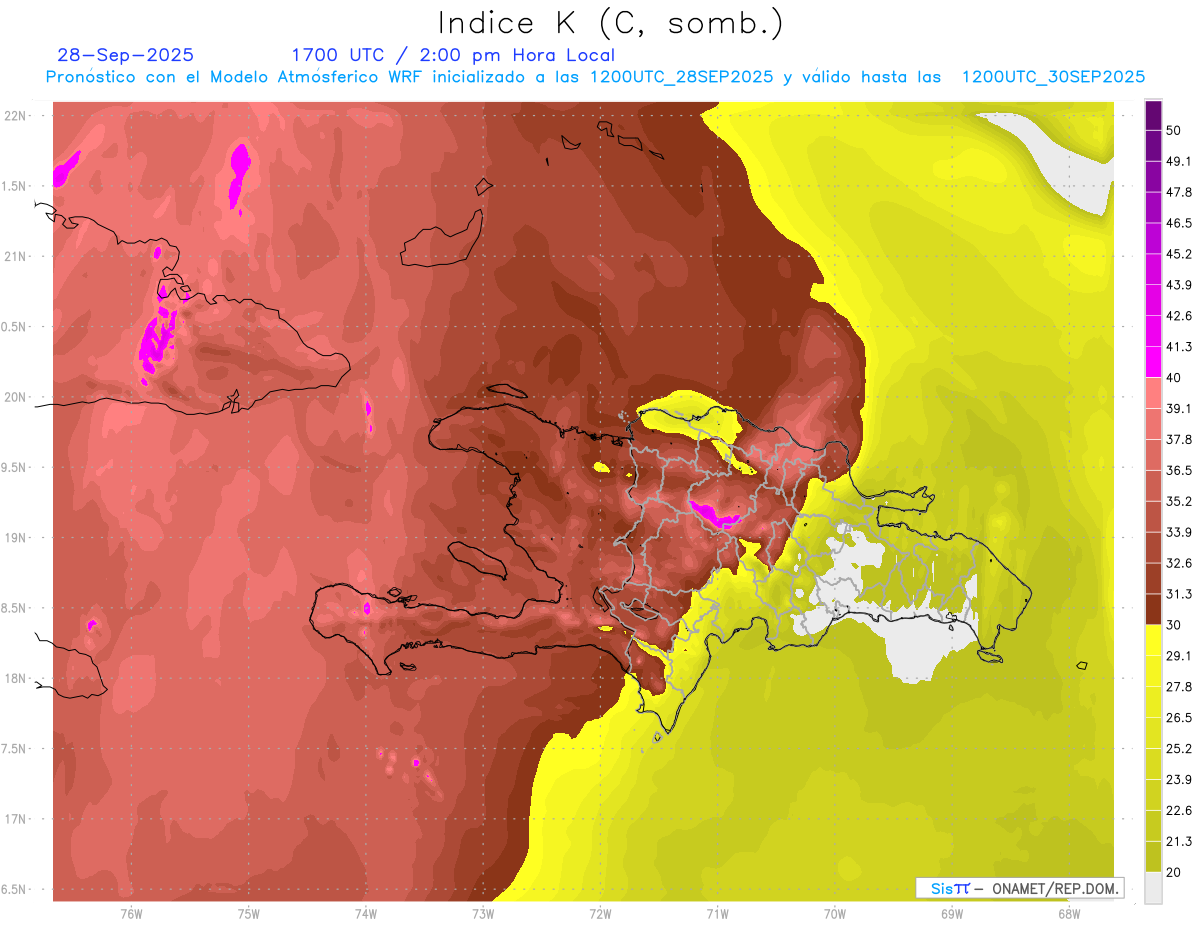Select the 69W longitude label

(x=952, y=914)
